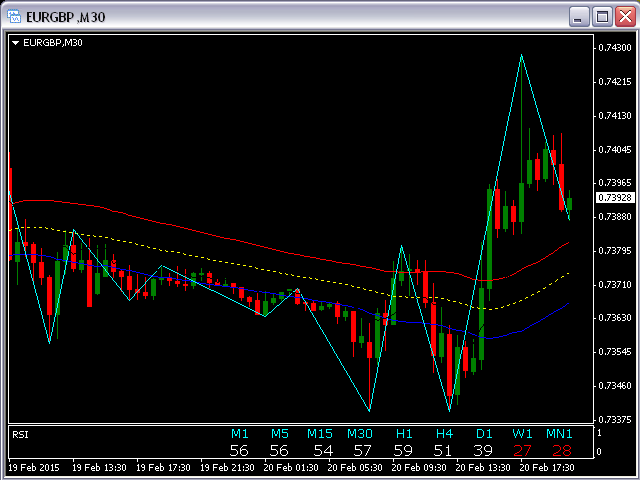This screenshot has height=480, width=640.
Task: Click the 0.73965 price scale label
Action: click(615, 182)
